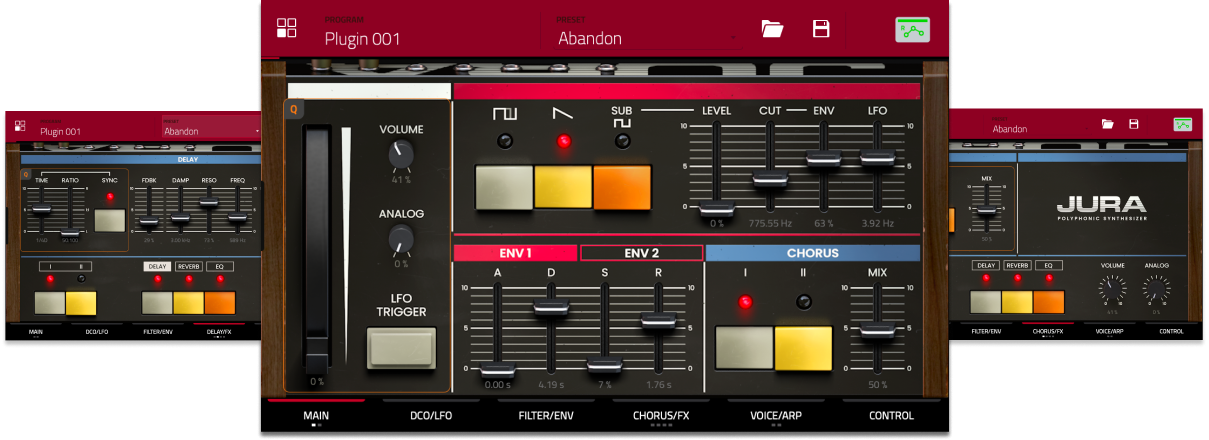Click the REVERB button in the left panel
The height and width of the screenshot is (440, 1209).
click(189, 267)
